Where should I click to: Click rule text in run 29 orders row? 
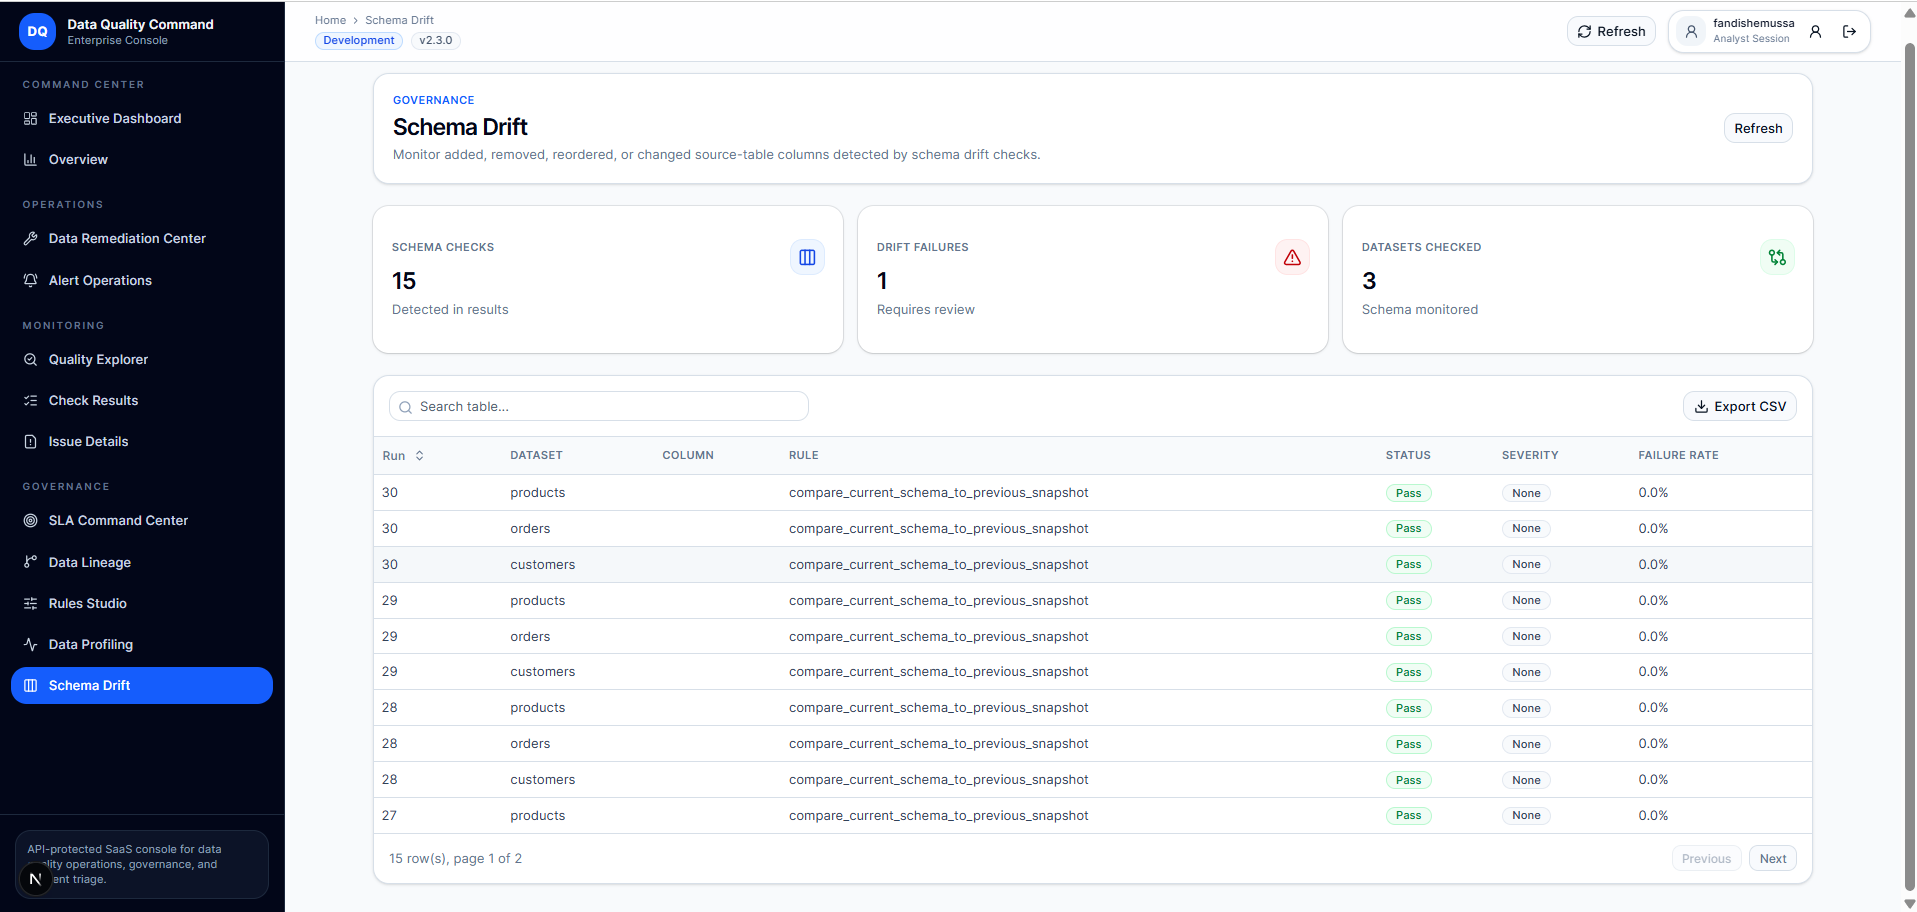[x=938, y=636]
